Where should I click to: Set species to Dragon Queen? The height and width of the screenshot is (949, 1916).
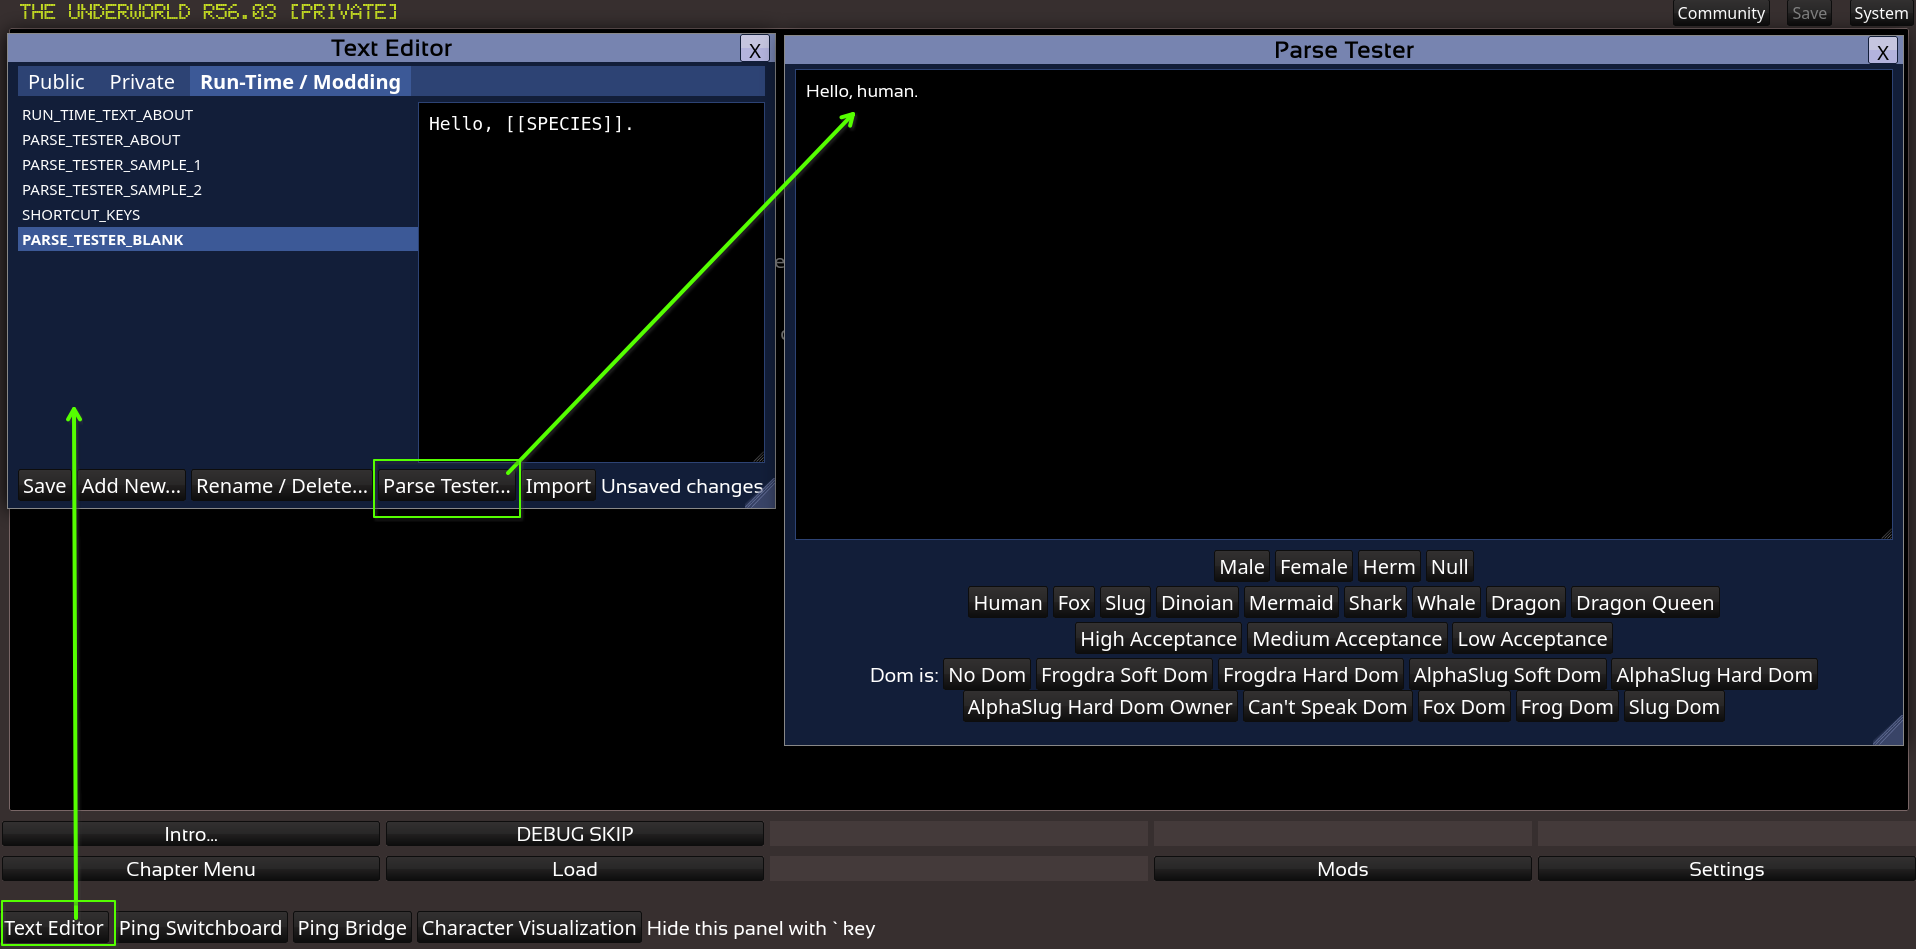[x=1644, y=603]
